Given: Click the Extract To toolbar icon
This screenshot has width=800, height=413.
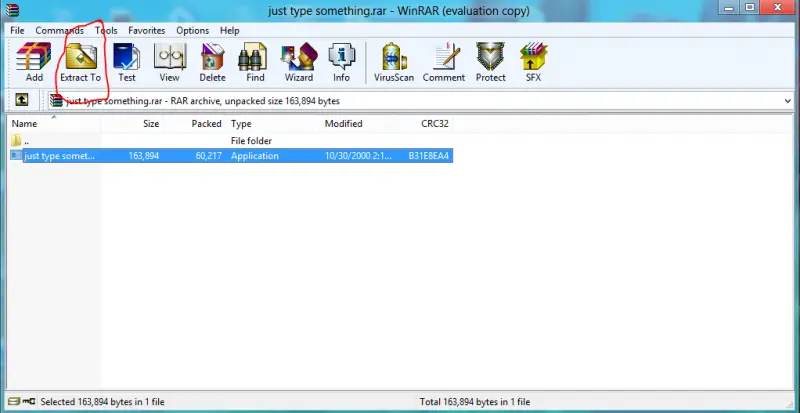Looking at the screenshot, I should (81, 62).
